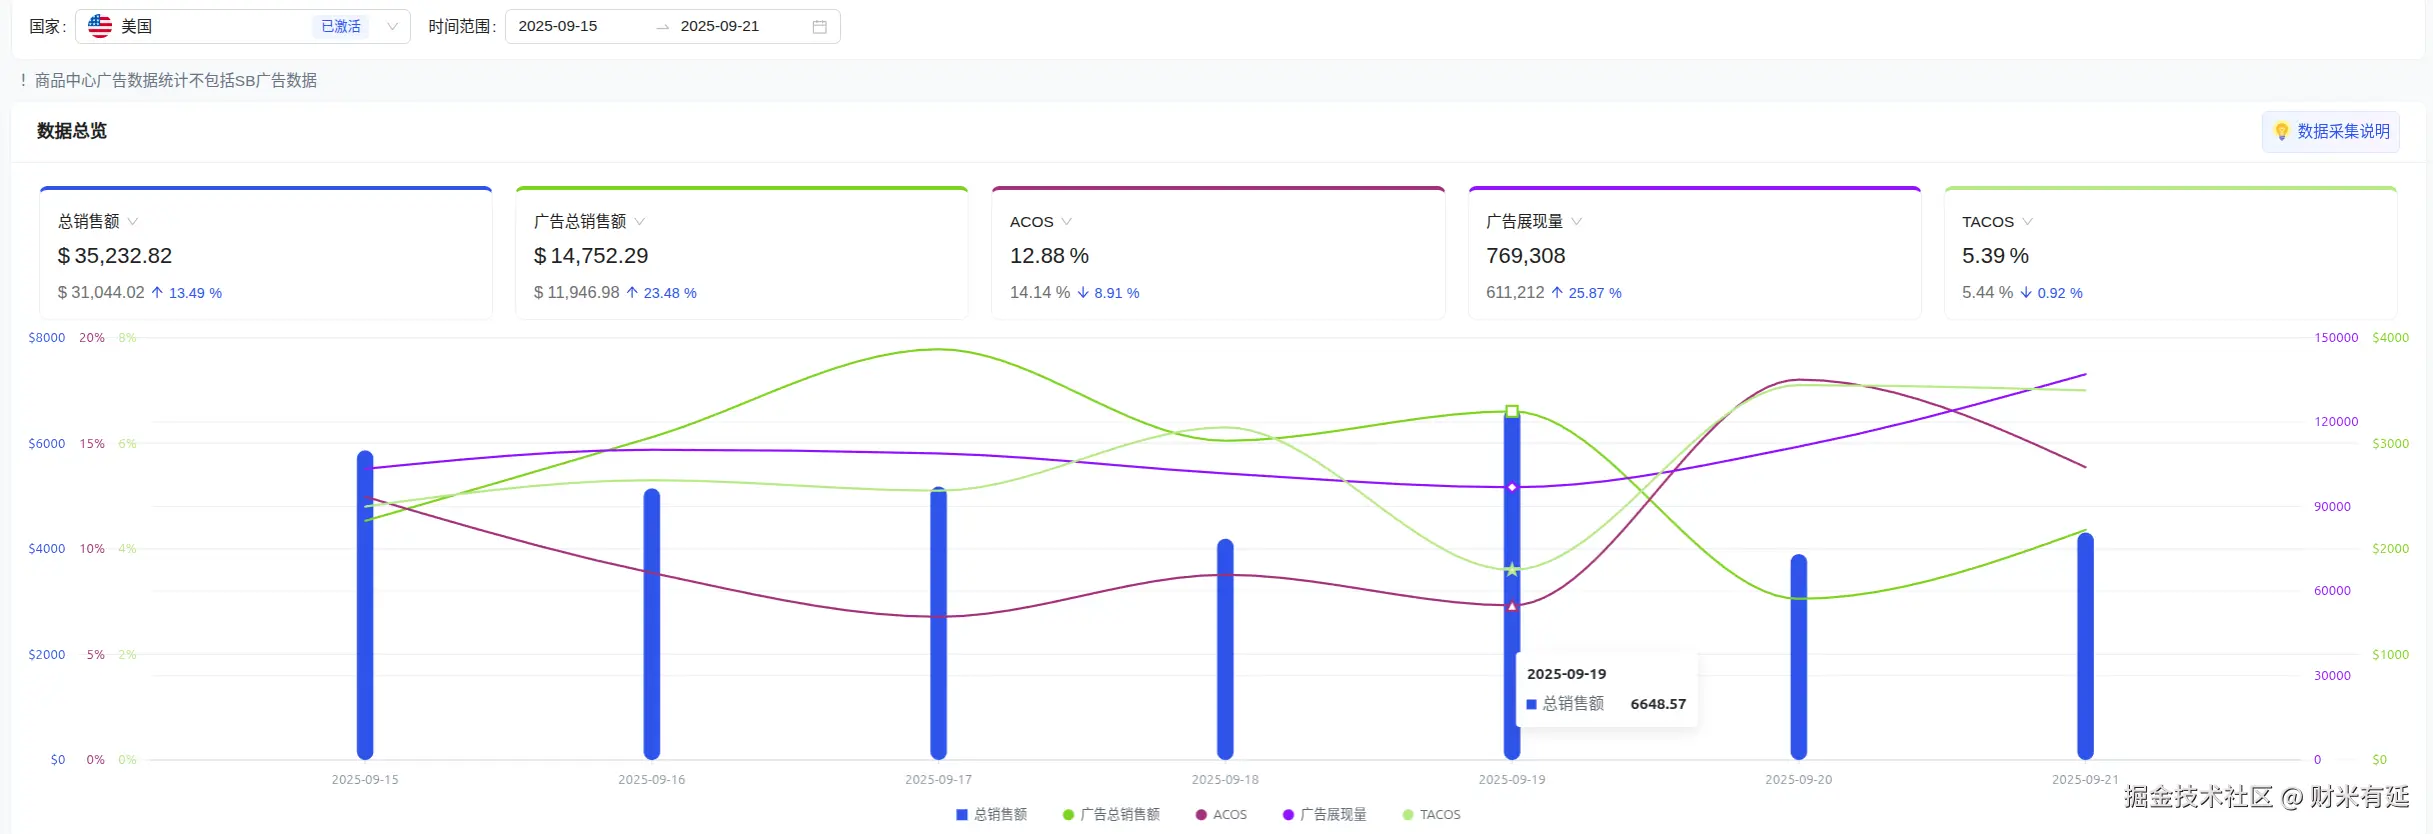
Task: Open the 数据采集说明 link
Action: pos(2343,131)
